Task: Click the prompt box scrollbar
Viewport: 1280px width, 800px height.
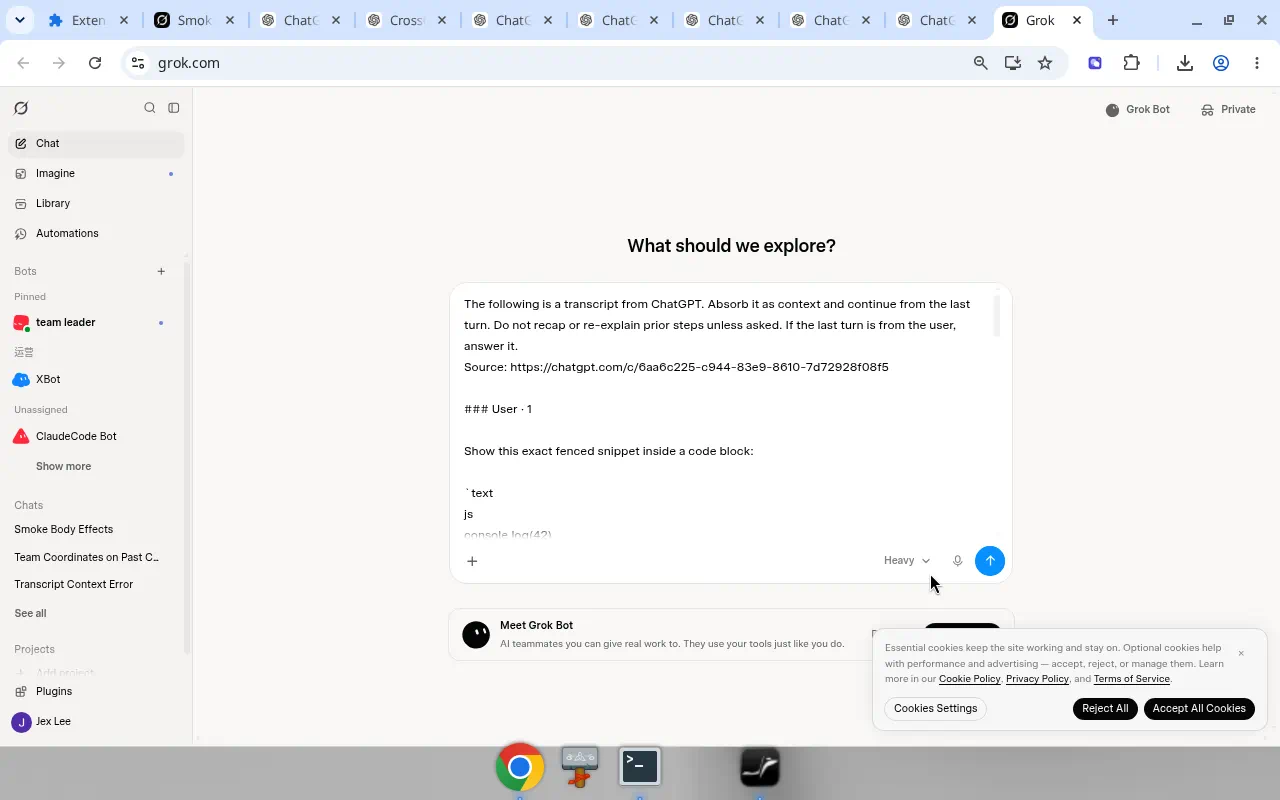Action: (x=995, y=316)
